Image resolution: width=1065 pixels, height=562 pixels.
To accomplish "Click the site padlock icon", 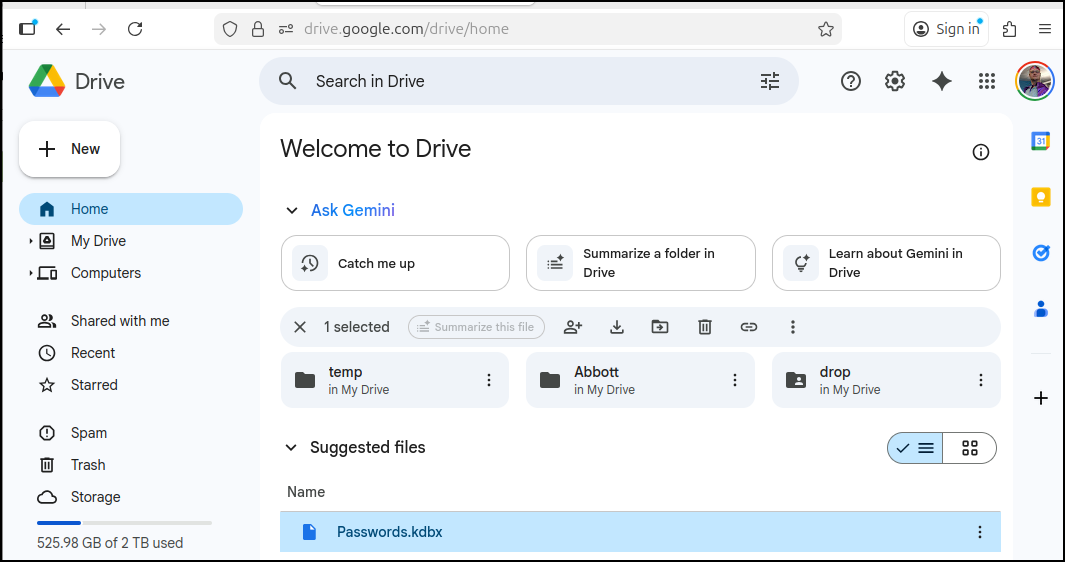I will [x=257, y=29].
